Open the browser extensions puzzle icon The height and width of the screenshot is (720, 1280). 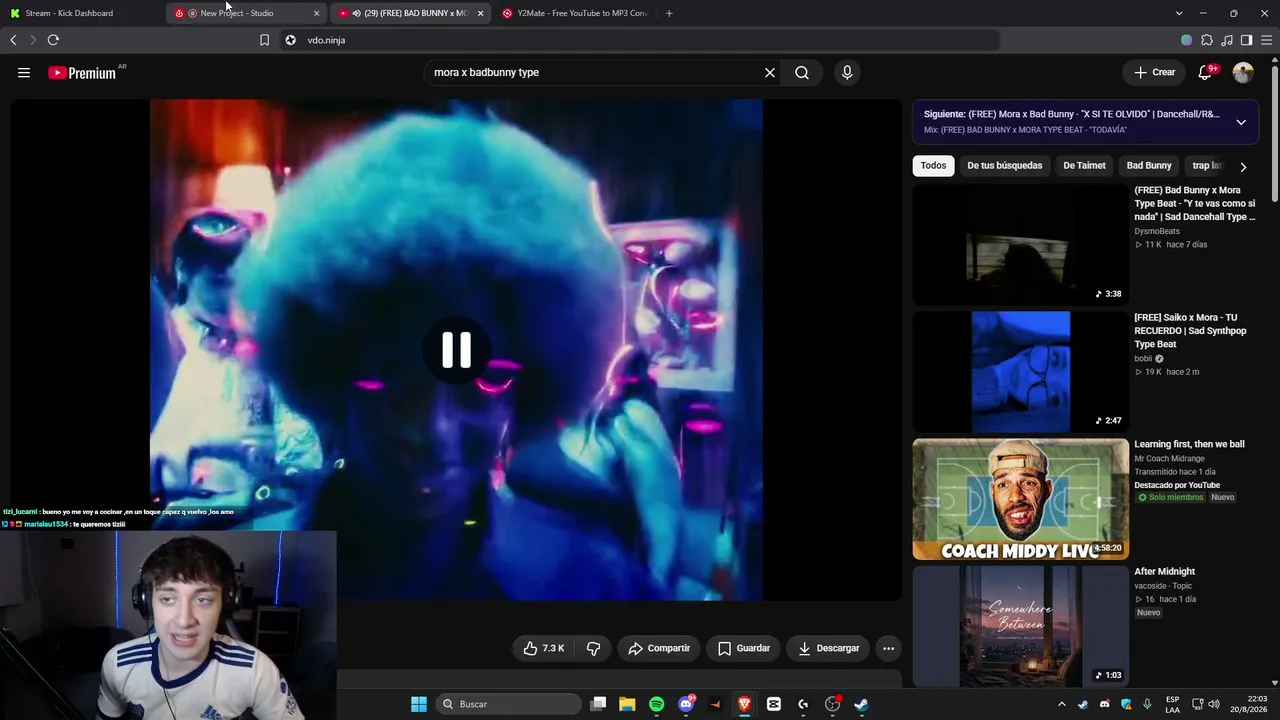tap(1207, 40)
